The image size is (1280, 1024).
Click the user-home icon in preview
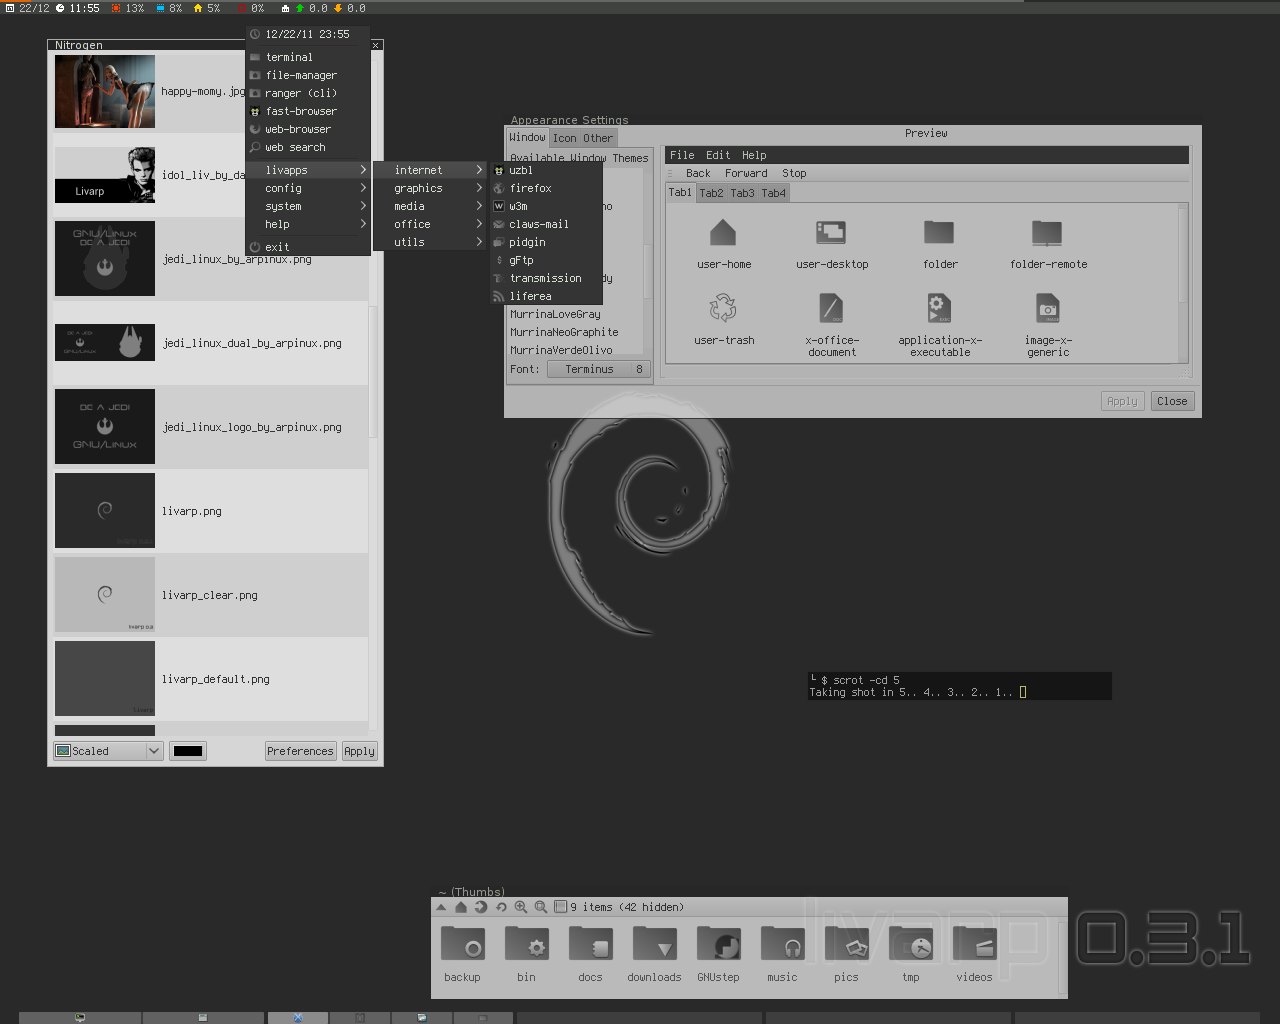723,233
